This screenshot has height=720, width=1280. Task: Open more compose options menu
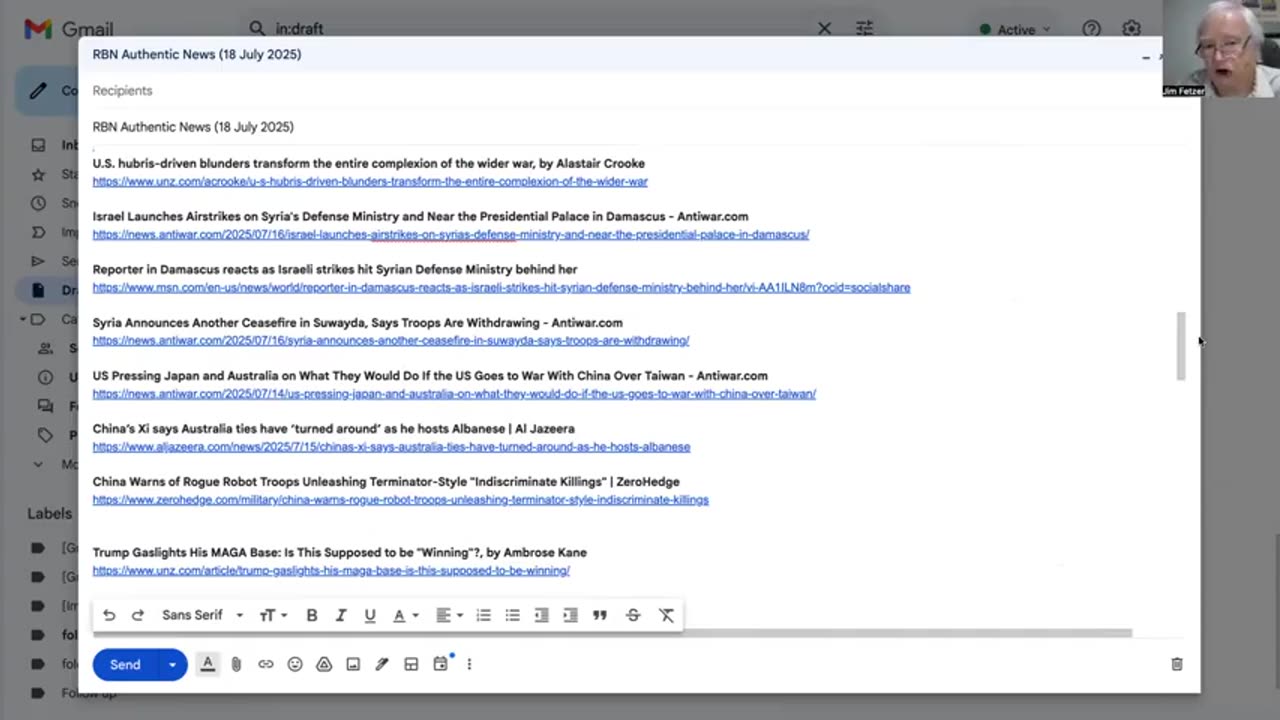tap(469, 664)
